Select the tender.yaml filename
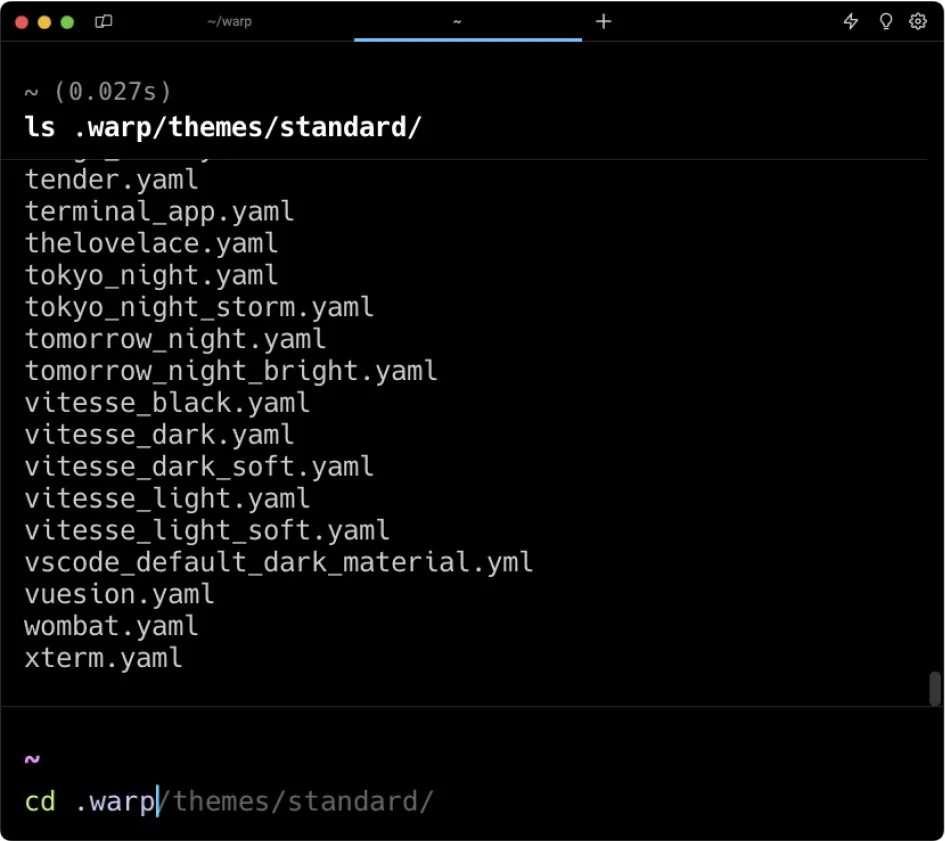The height and width of the screenshot is (841, 945). pos(110,179)
